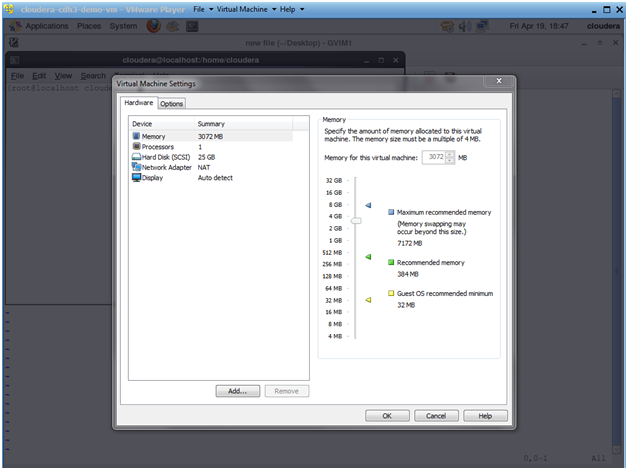
Task: Select the Memory device row
Action: [211, 137]
